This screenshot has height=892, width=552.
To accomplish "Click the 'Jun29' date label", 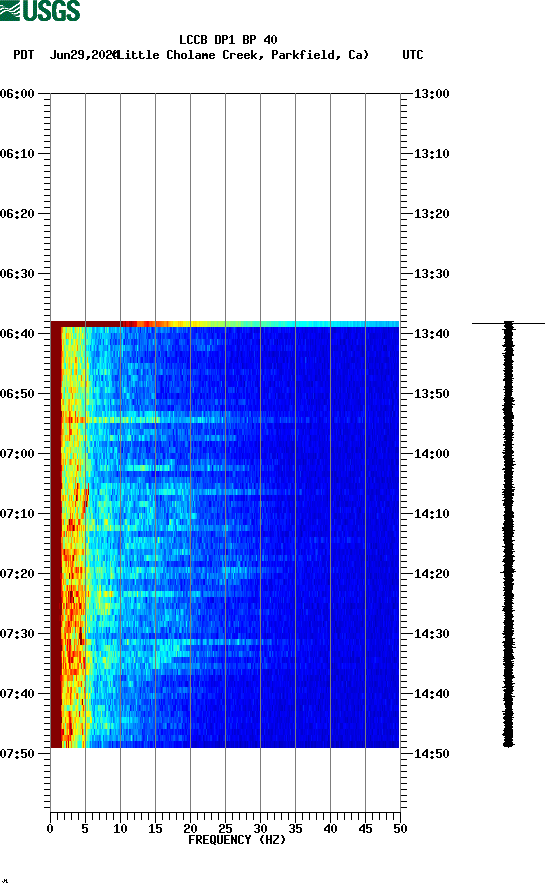I will 67,55.
